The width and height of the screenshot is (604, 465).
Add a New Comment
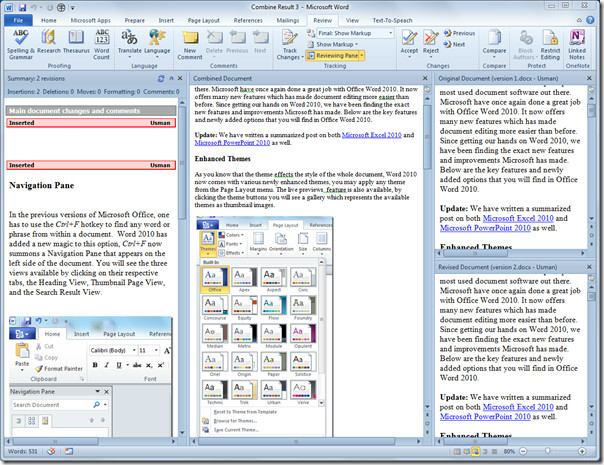(x=190, y=44)
